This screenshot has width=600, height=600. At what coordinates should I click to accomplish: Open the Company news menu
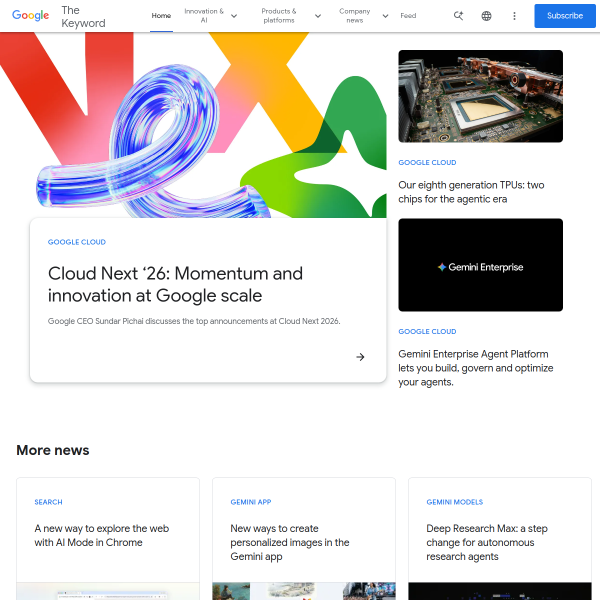pos(354,16)
